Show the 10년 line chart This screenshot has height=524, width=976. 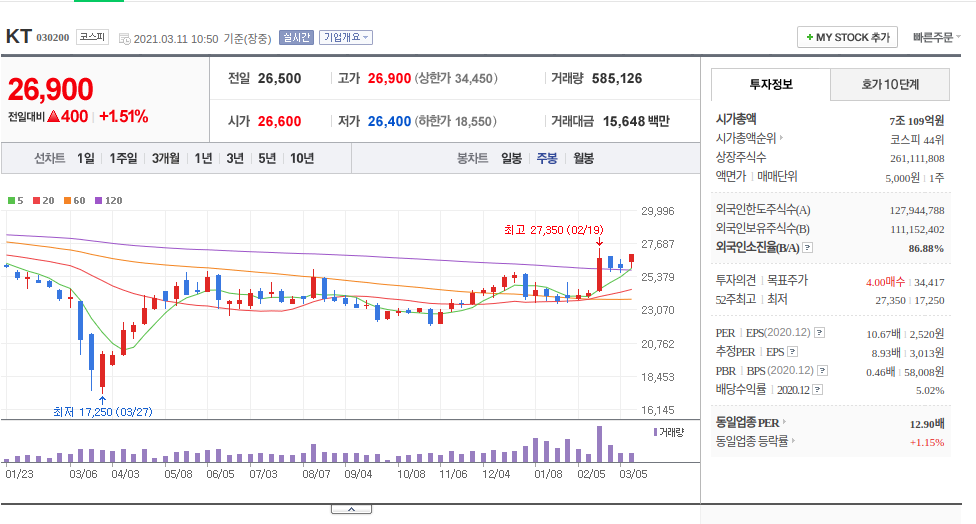(302, 159)
